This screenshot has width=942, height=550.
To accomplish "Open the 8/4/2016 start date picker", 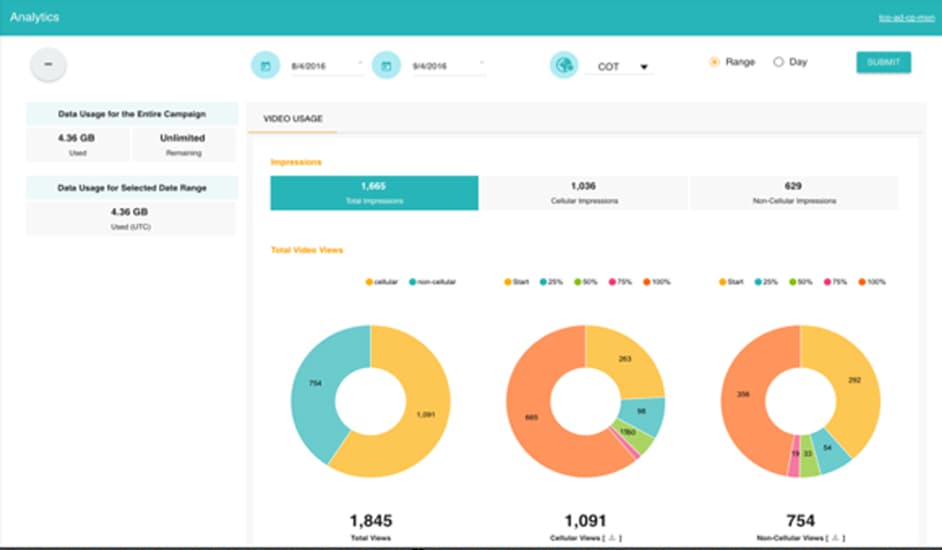I will tap(325, 67).
